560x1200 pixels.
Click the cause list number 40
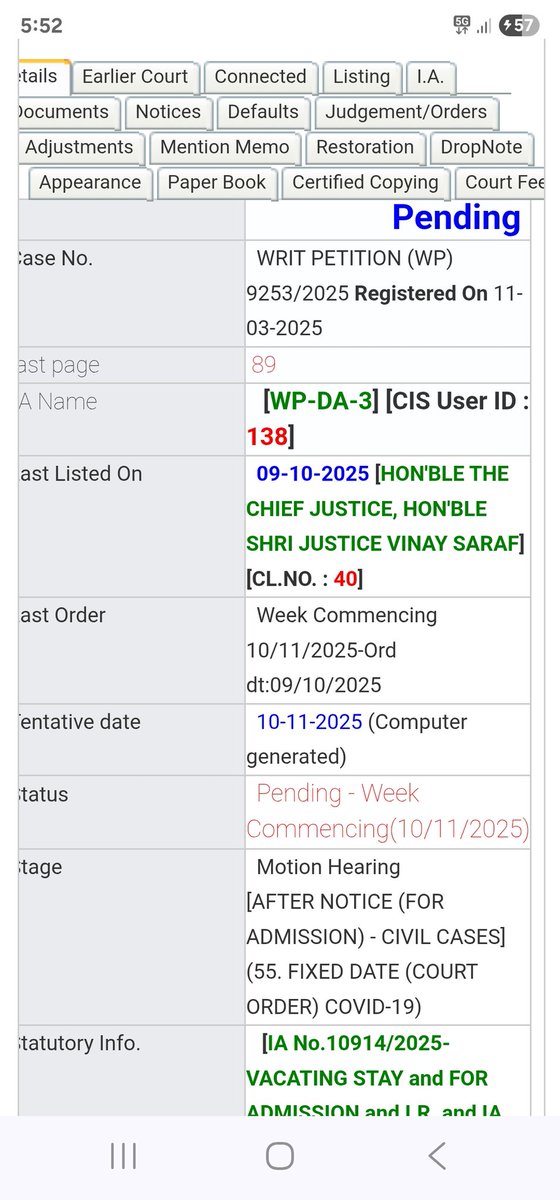345,579
